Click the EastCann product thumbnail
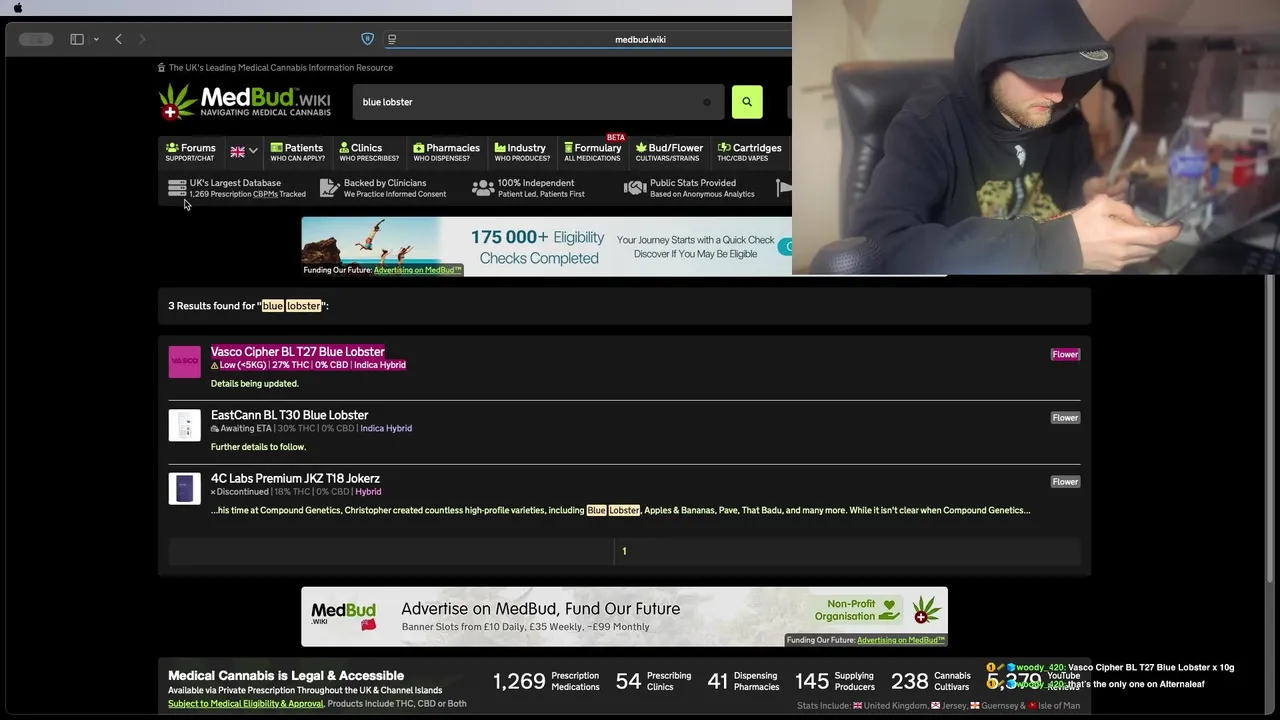 [x=184, y=425]
